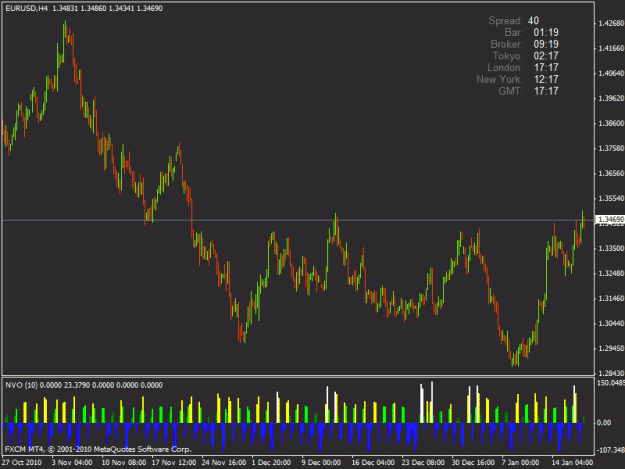The height and width of the screenshot is (469, 625).
Task: Click price scale level 1.35540
Action: click(611, 198)
